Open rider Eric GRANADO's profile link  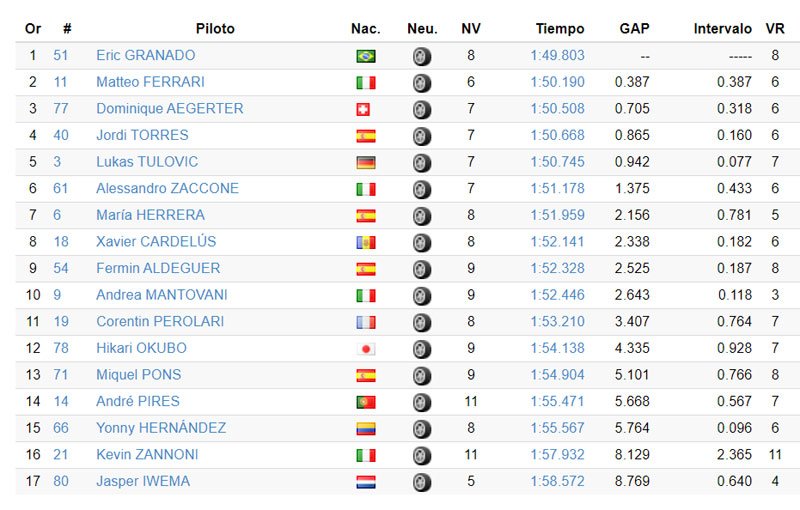145,56
